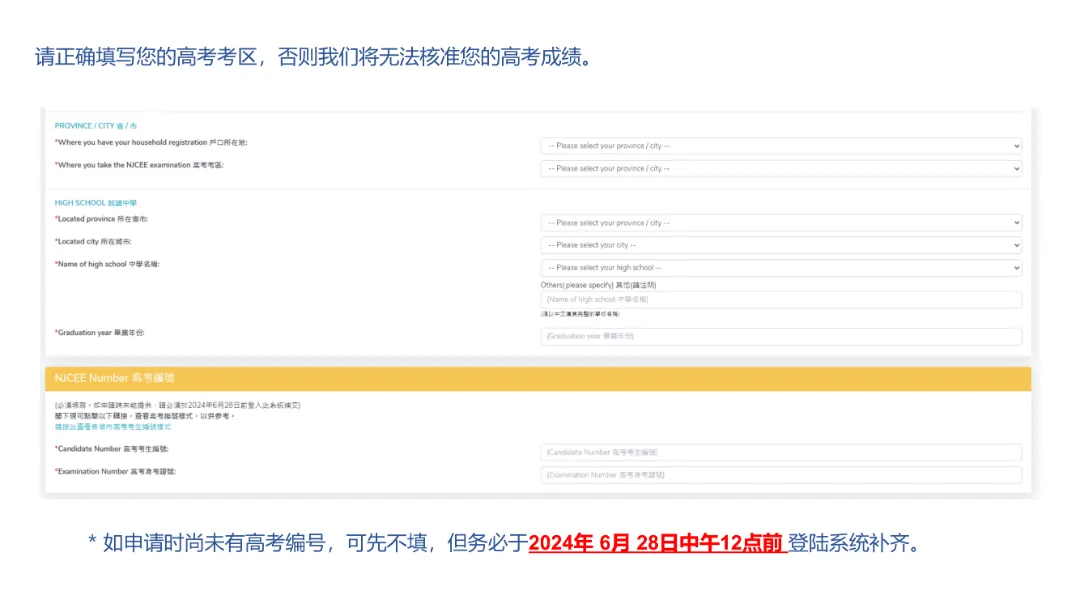
Task: Open the Located city dropdown
Action: (781, 245)
